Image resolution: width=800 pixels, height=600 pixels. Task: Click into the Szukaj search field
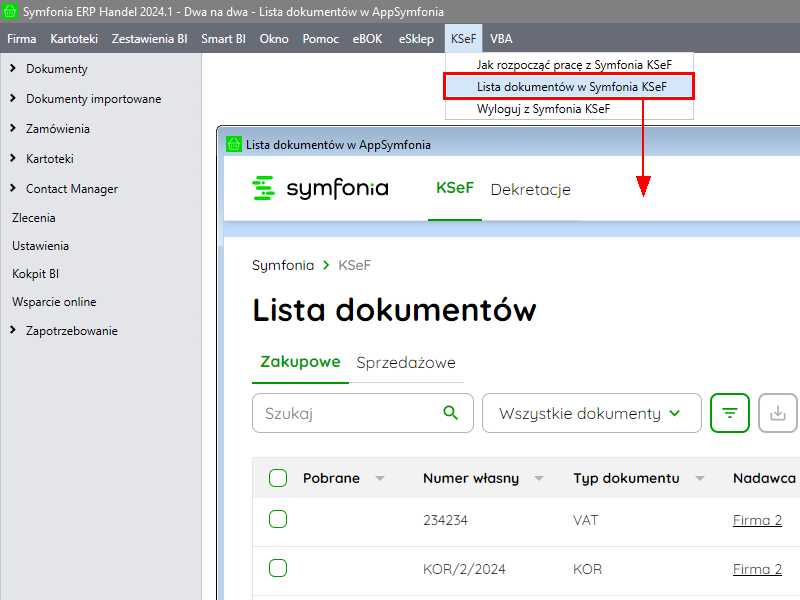tap(363, 413)
